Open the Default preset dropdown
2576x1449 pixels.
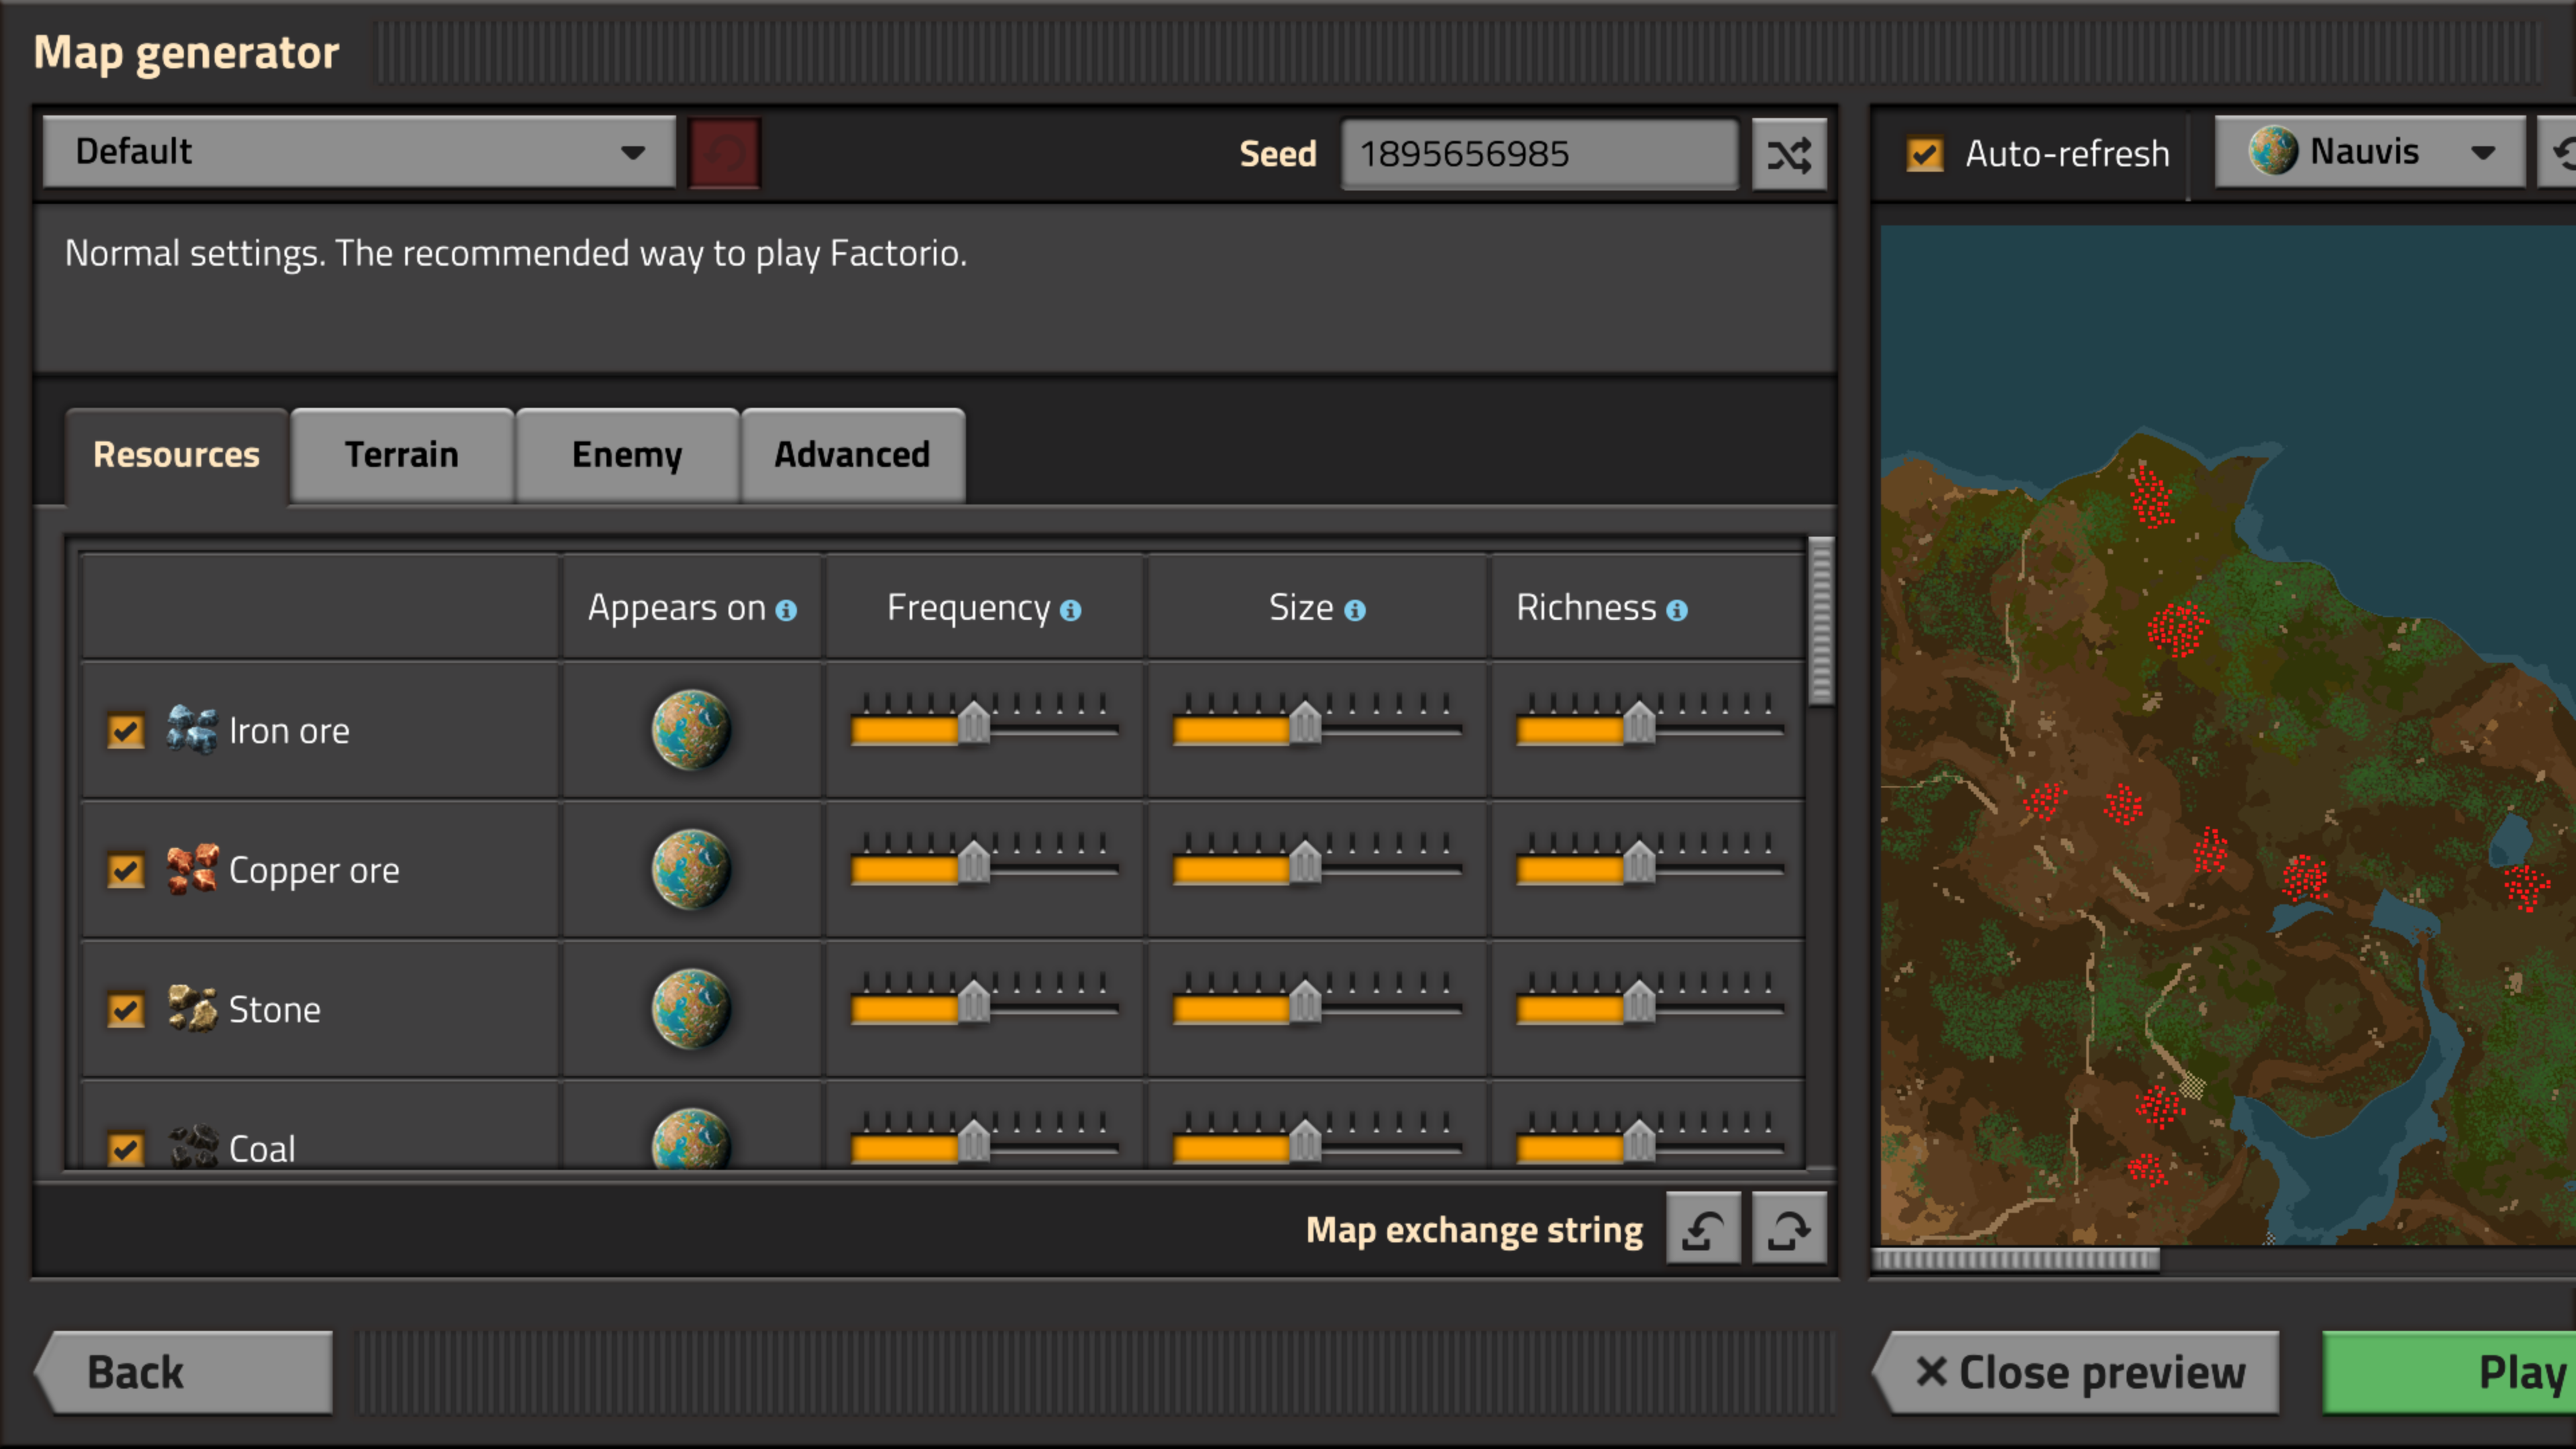coord(359,152)
